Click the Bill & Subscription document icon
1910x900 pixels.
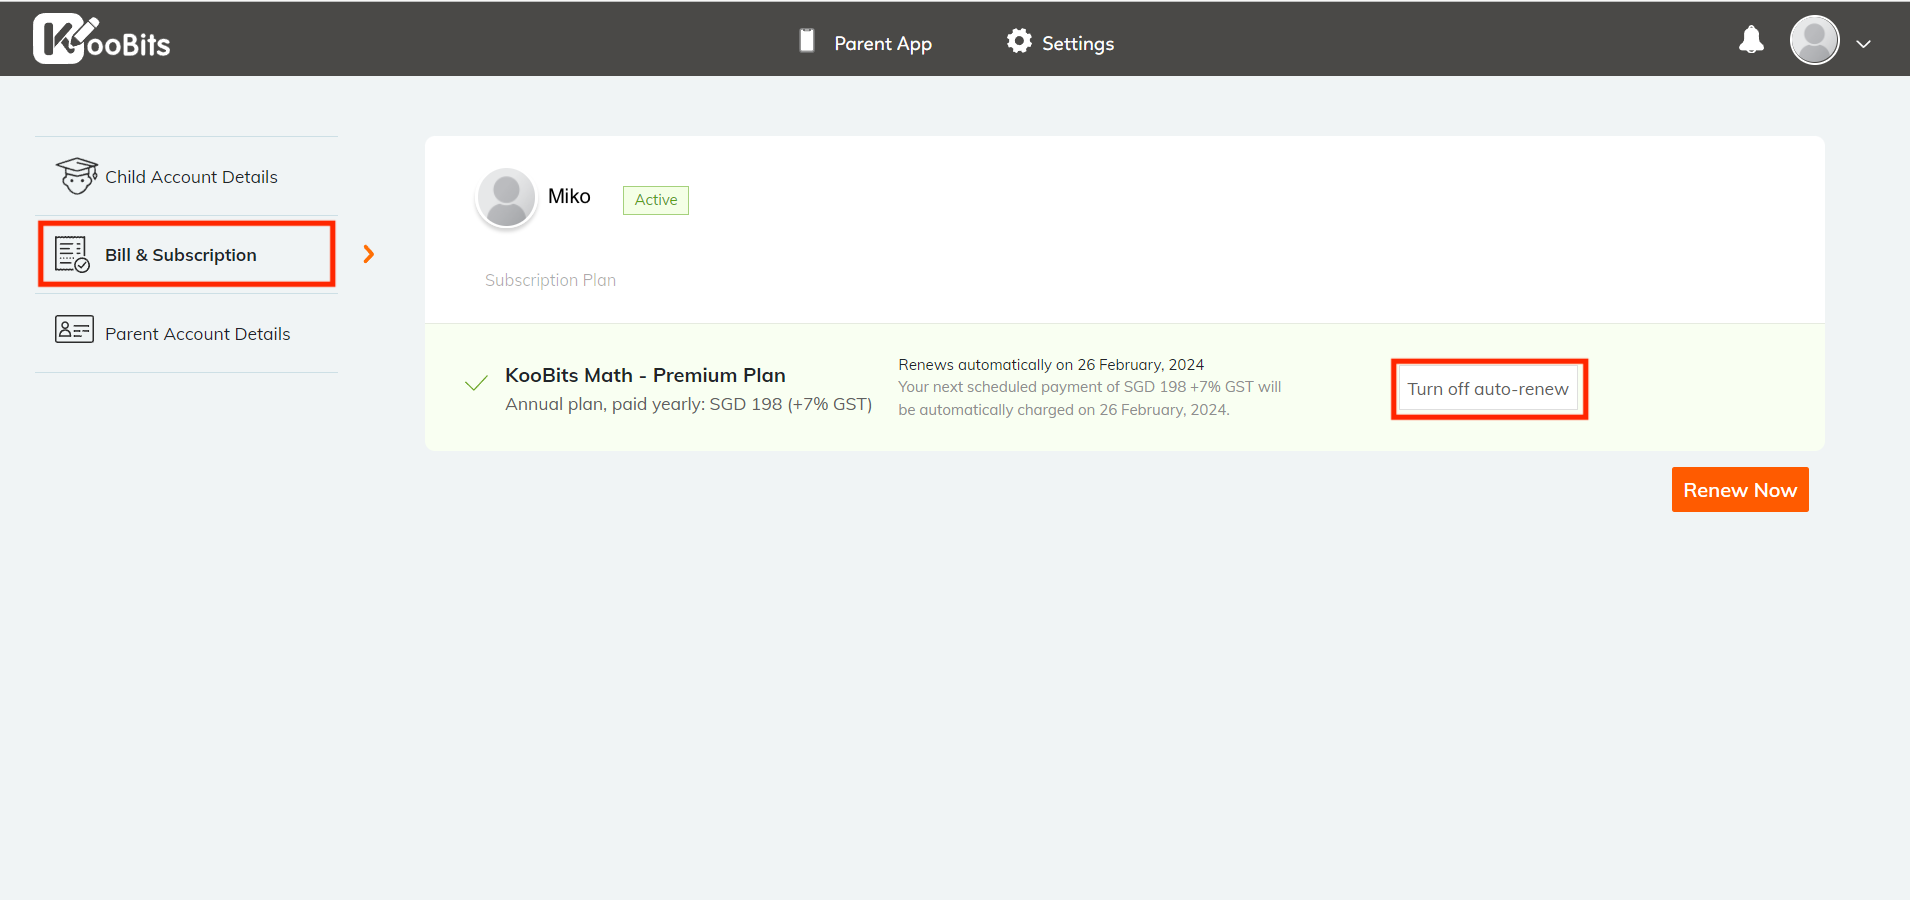click(x=72, y=255)
